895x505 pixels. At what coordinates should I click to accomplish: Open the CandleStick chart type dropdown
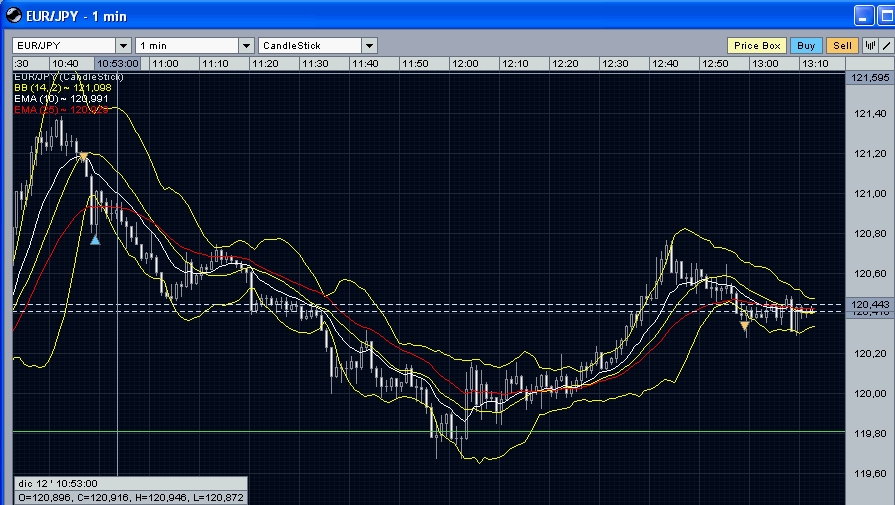pyautogui.click(x=369, y=46)
